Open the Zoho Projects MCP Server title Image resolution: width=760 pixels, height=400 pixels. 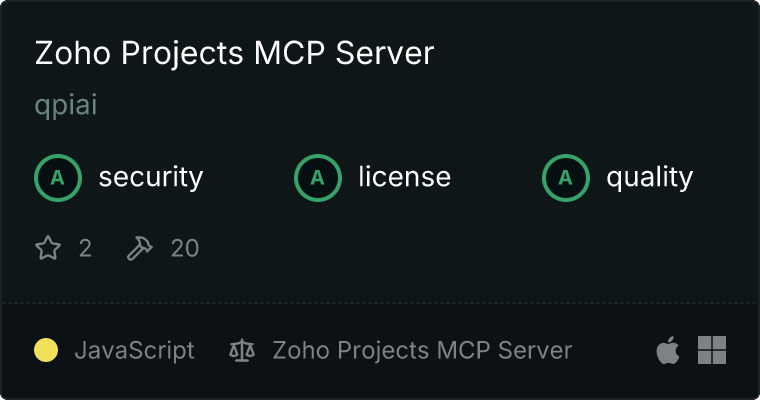[x=234, y=53]
